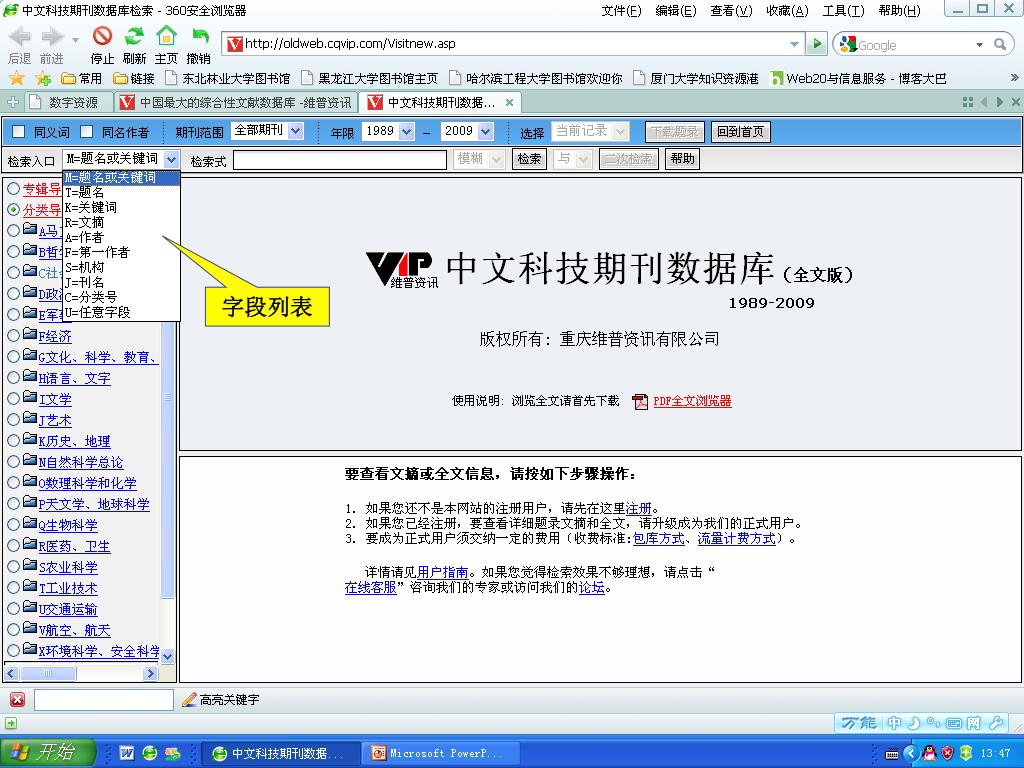The image size is (1024, 768).
Task: Click the 注册 registration link
Action: click(x=638, y=508)
